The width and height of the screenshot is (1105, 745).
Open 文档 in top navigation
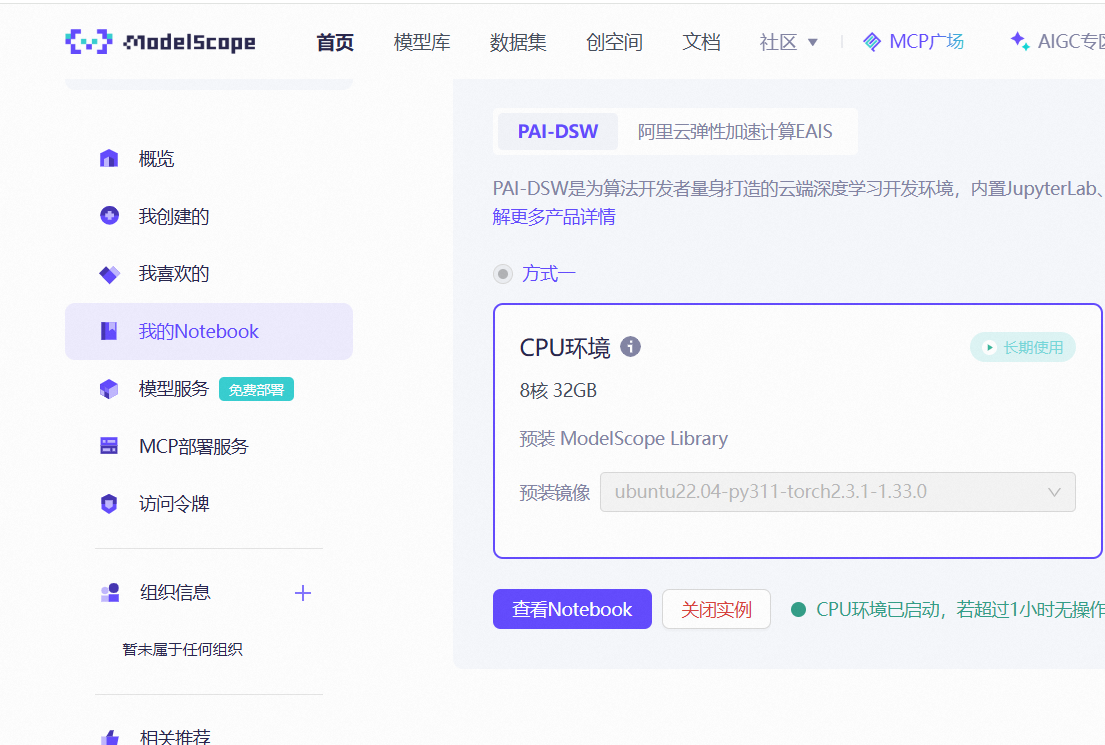coord(701,42)
